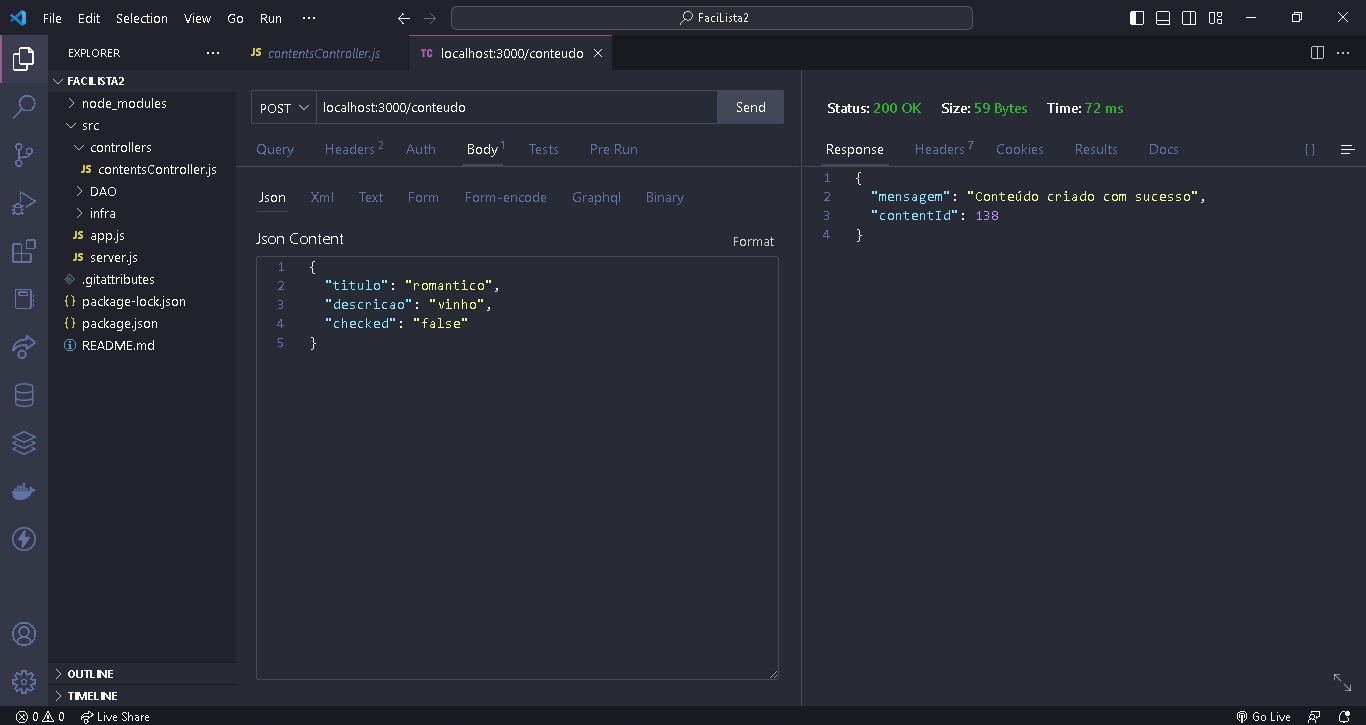Open the Extensions view
Screen dimensions: 1366x725
pyautogui.click(x=24, y=251)
